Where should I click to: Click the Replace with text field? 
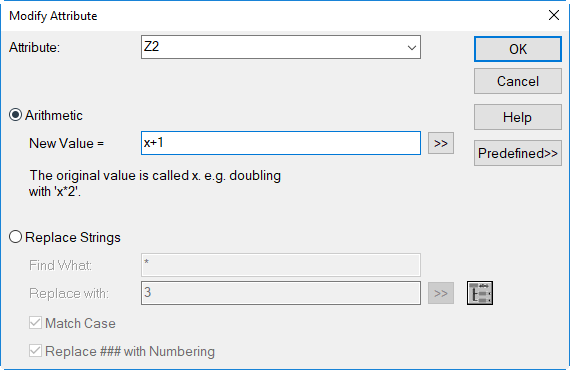point(281,293)
